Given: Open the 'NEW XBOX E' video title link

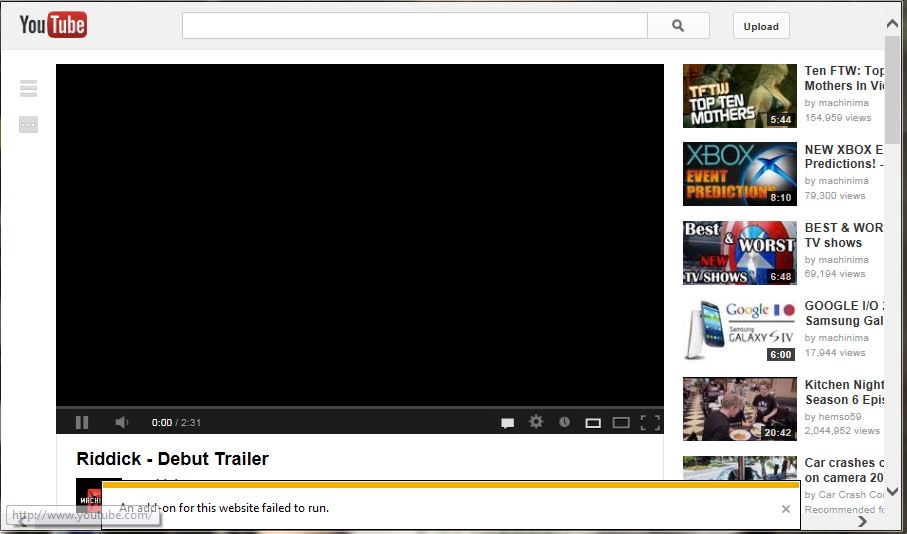Looking at the screenshot, I should (844, 156).
